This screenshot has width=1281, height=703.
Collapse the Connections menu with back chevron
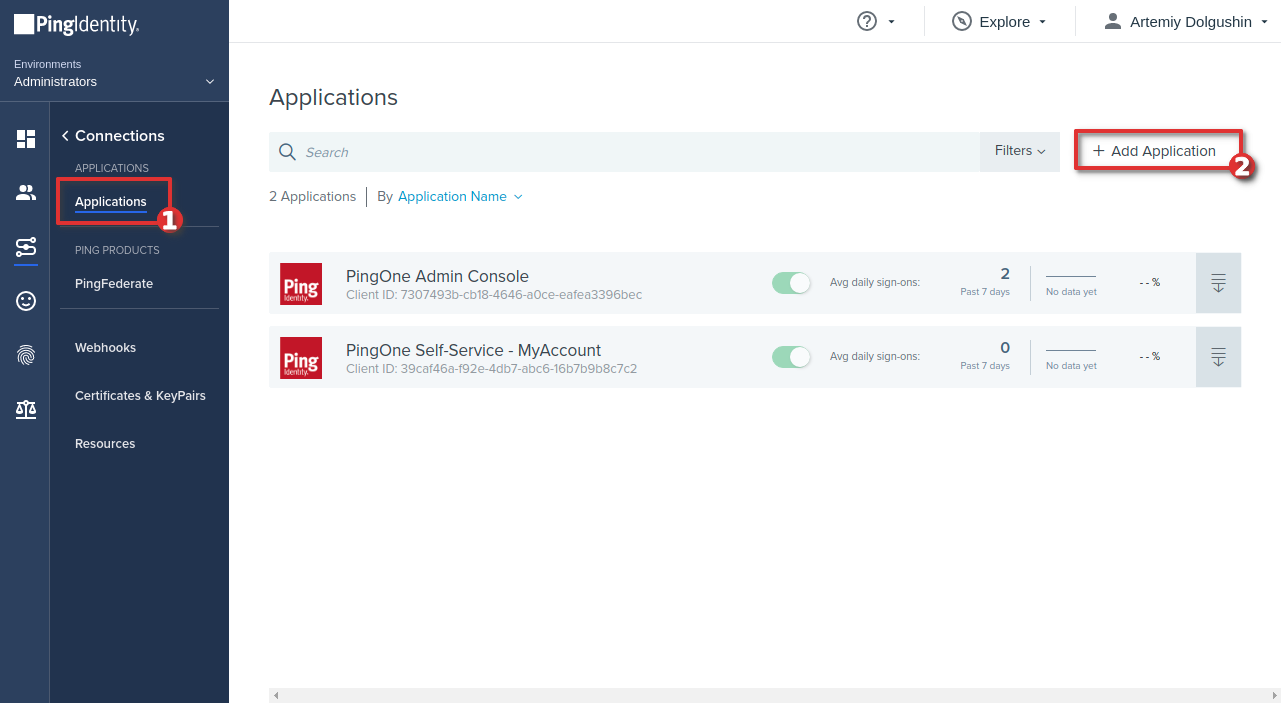point(65,136)
